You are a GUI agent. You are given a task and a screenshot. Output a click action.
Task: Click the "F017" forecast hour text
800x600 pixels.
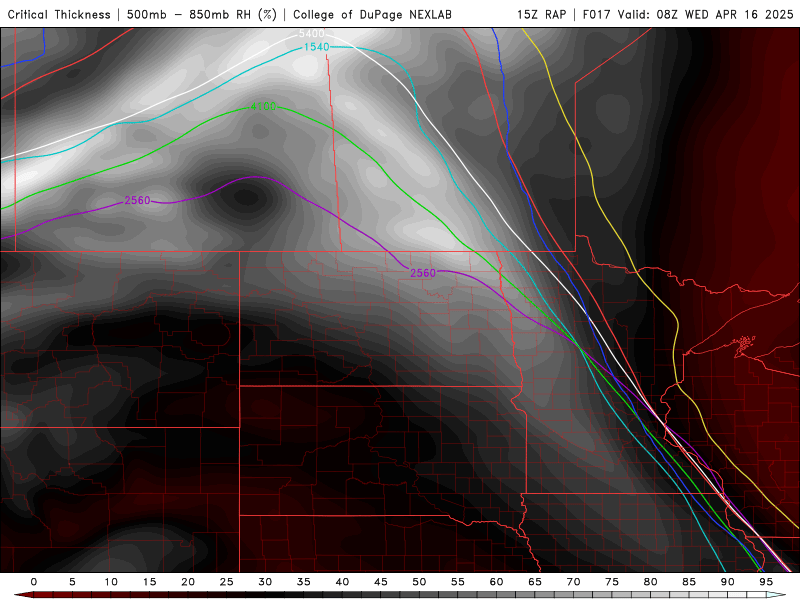(x=597, y=14)
